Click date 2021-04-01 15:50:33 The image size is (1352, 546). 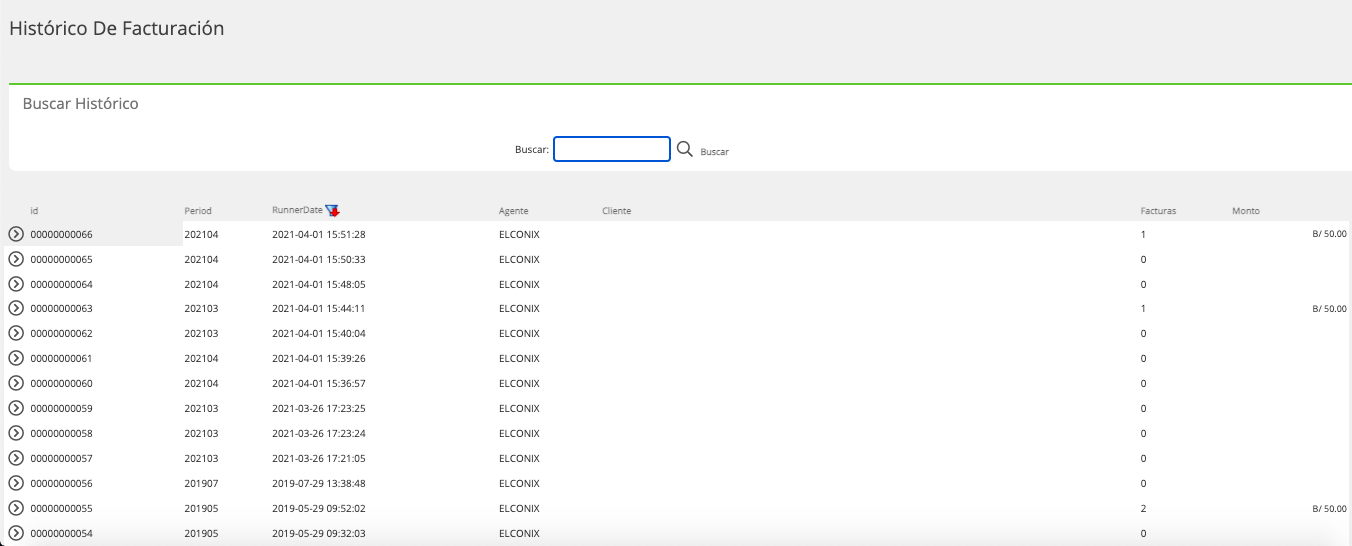(x=318, y=259)
